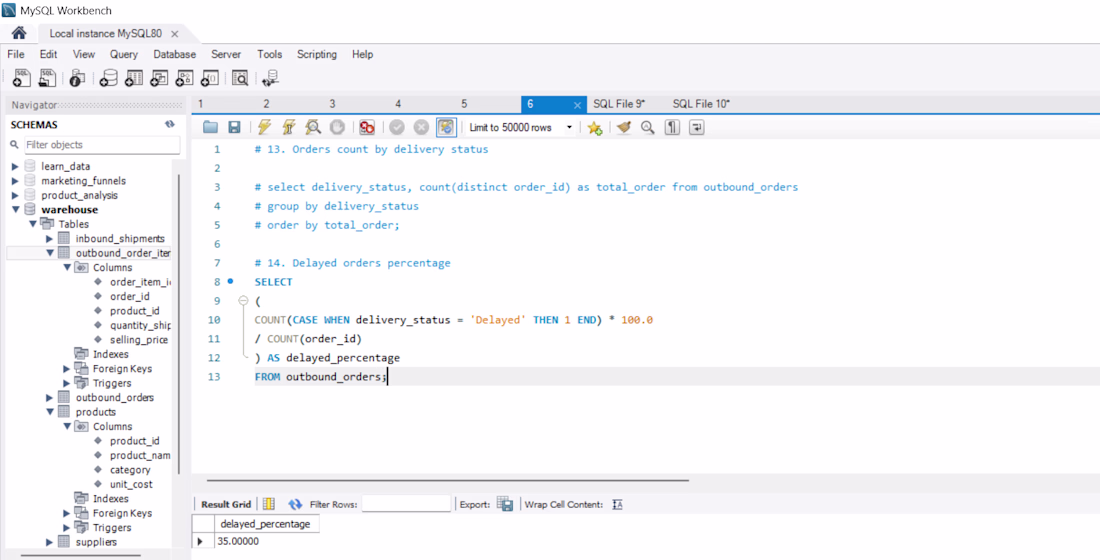Switch result grid to form view icon
The image size is (1100, 560).
[x=269, y=504]
